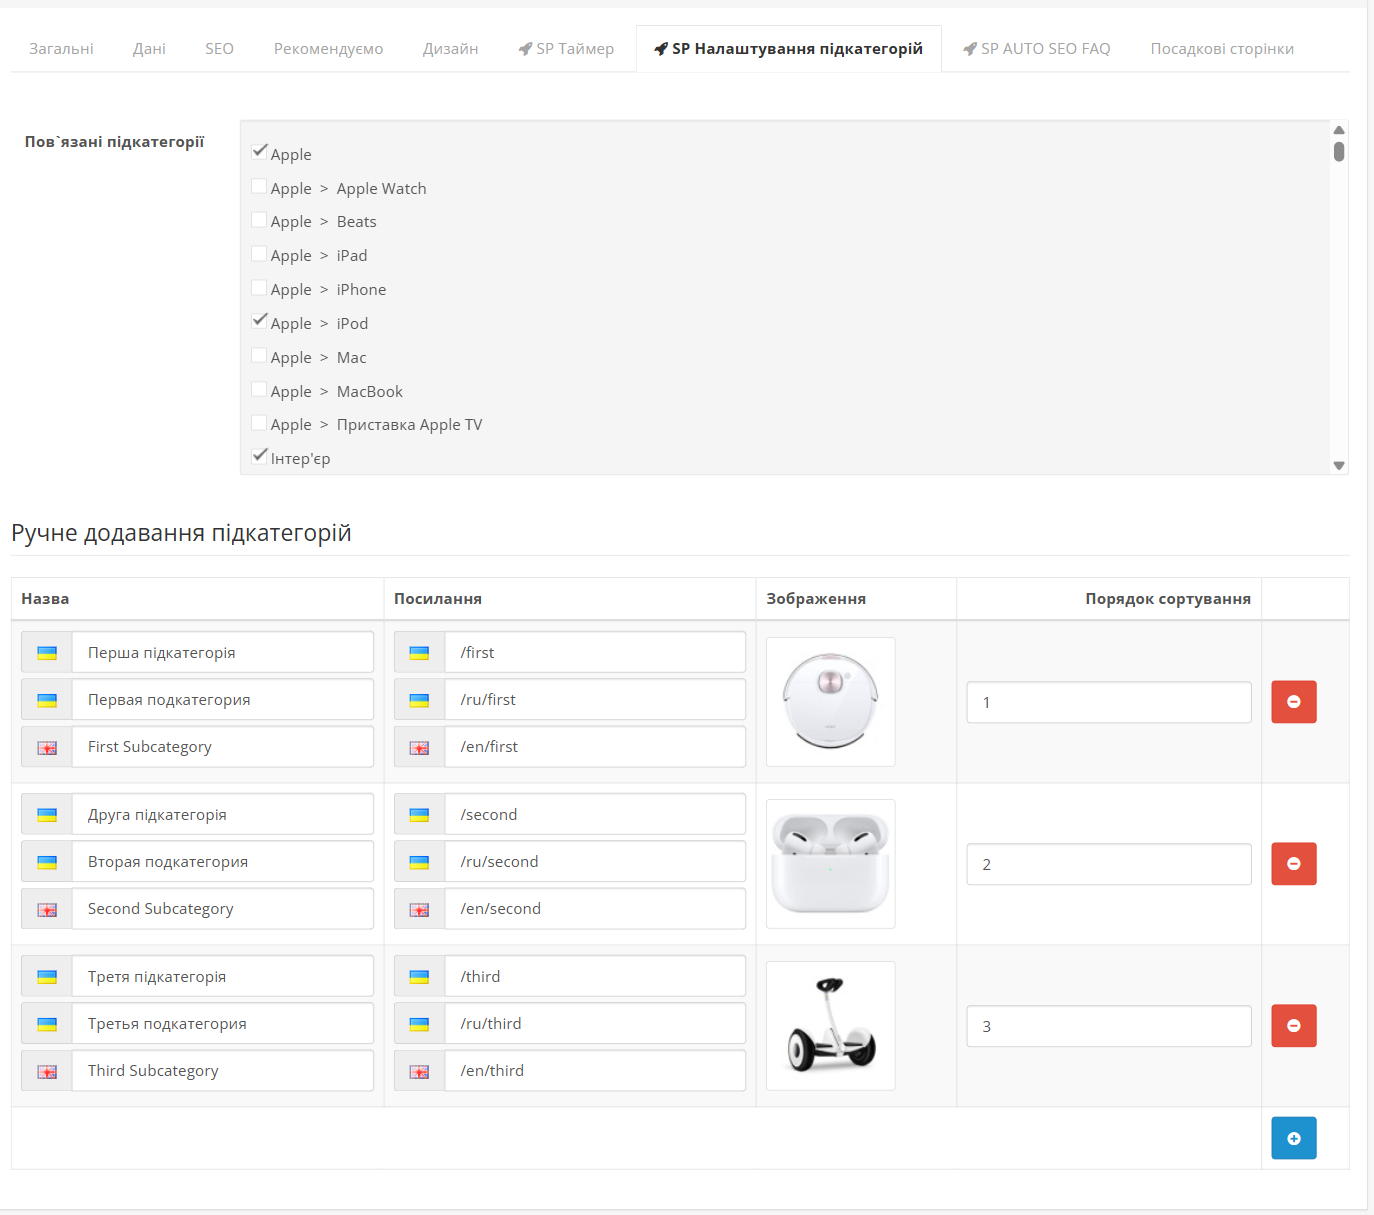Remove the second subcategory row (sort 2)
1374x1215 pixels.
pyautogui.click(x=1294, y=864)
